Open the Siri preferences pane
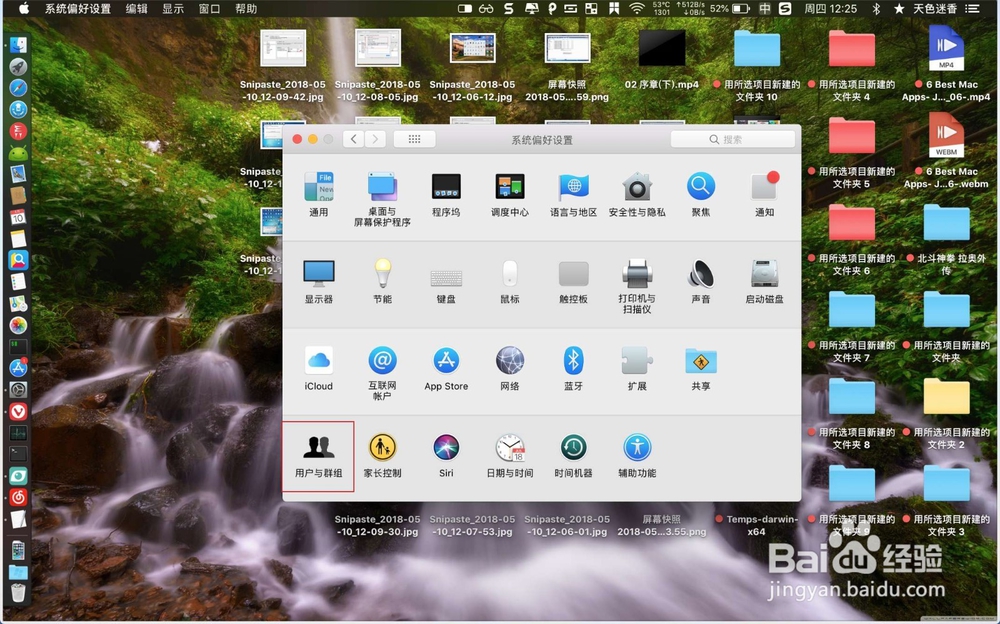1000x624 pixels. tap(446, 452)
